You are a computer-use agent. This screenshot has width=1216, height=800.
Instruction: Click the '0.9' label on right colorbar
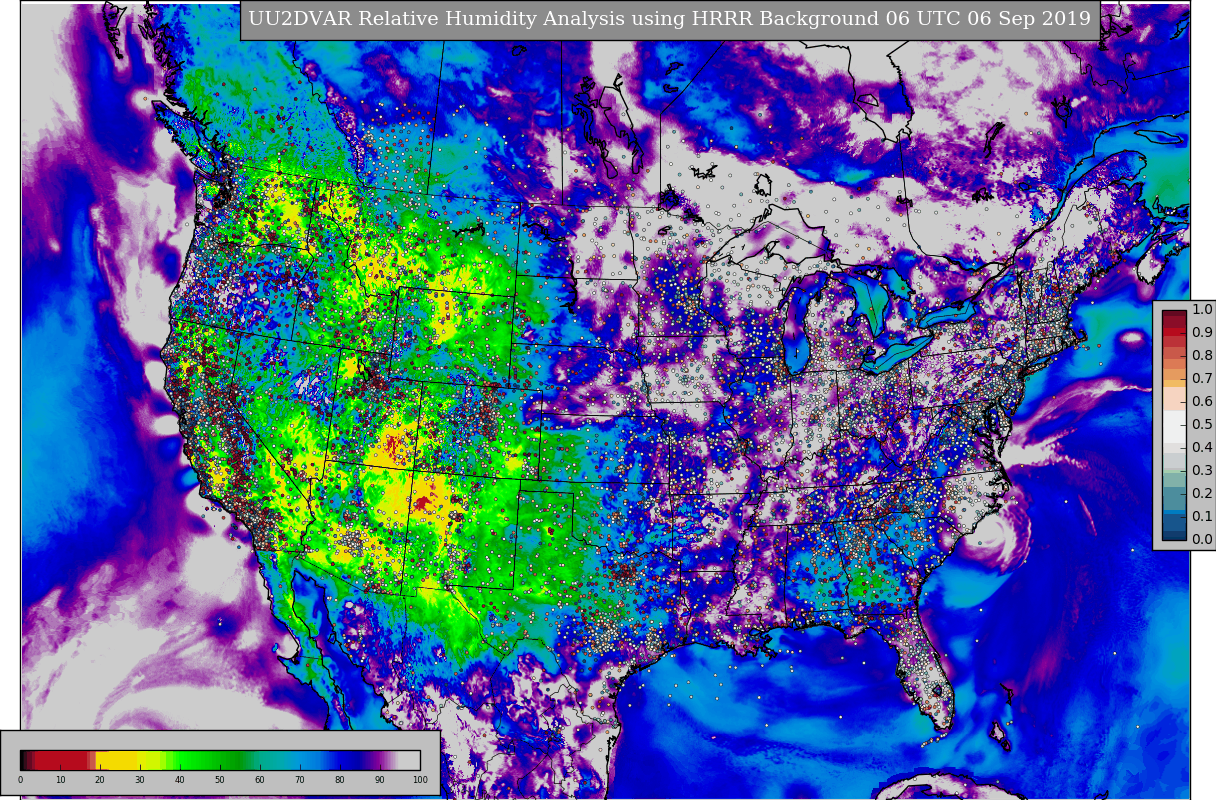pos(1202,333)
